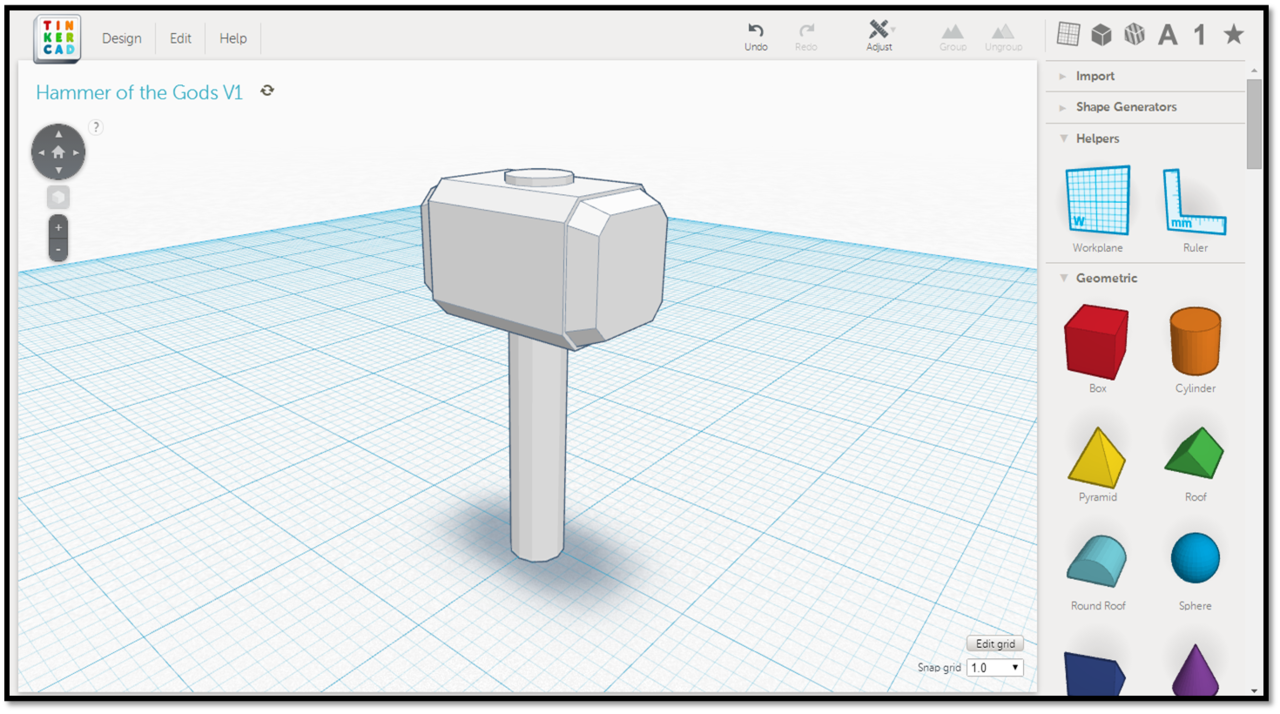Open the Adjust tools icon
This screenshot has width=1280, height=714.
coord(879,30)
